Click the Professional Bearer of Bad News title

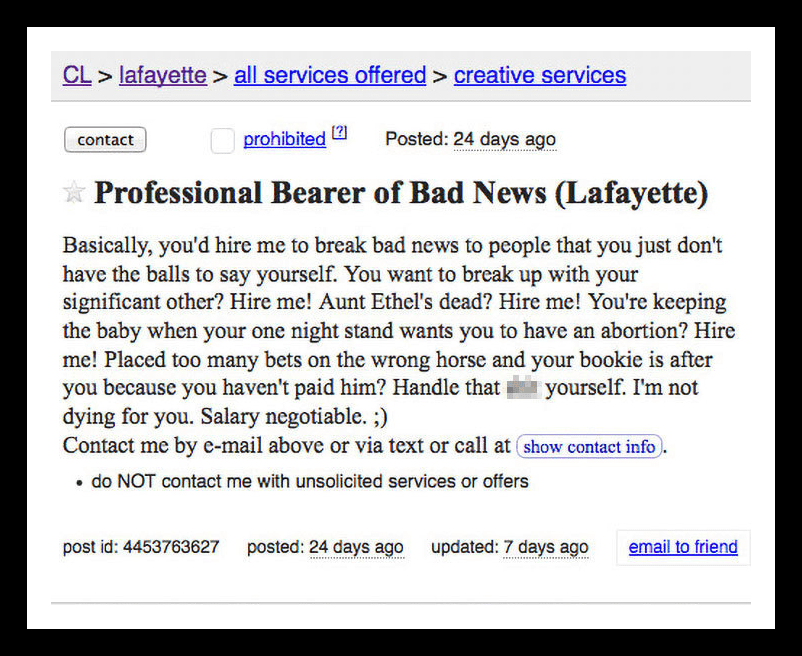pyautogui.click(x=400, y=193)
